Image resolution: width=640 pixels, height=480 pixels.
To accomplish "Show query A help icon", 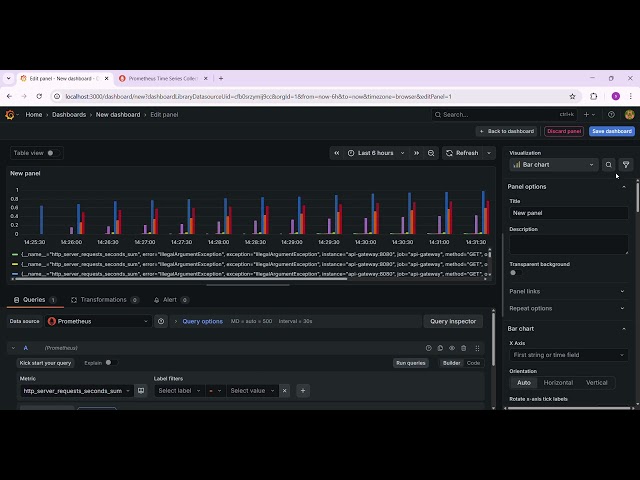I will (429, 348).
